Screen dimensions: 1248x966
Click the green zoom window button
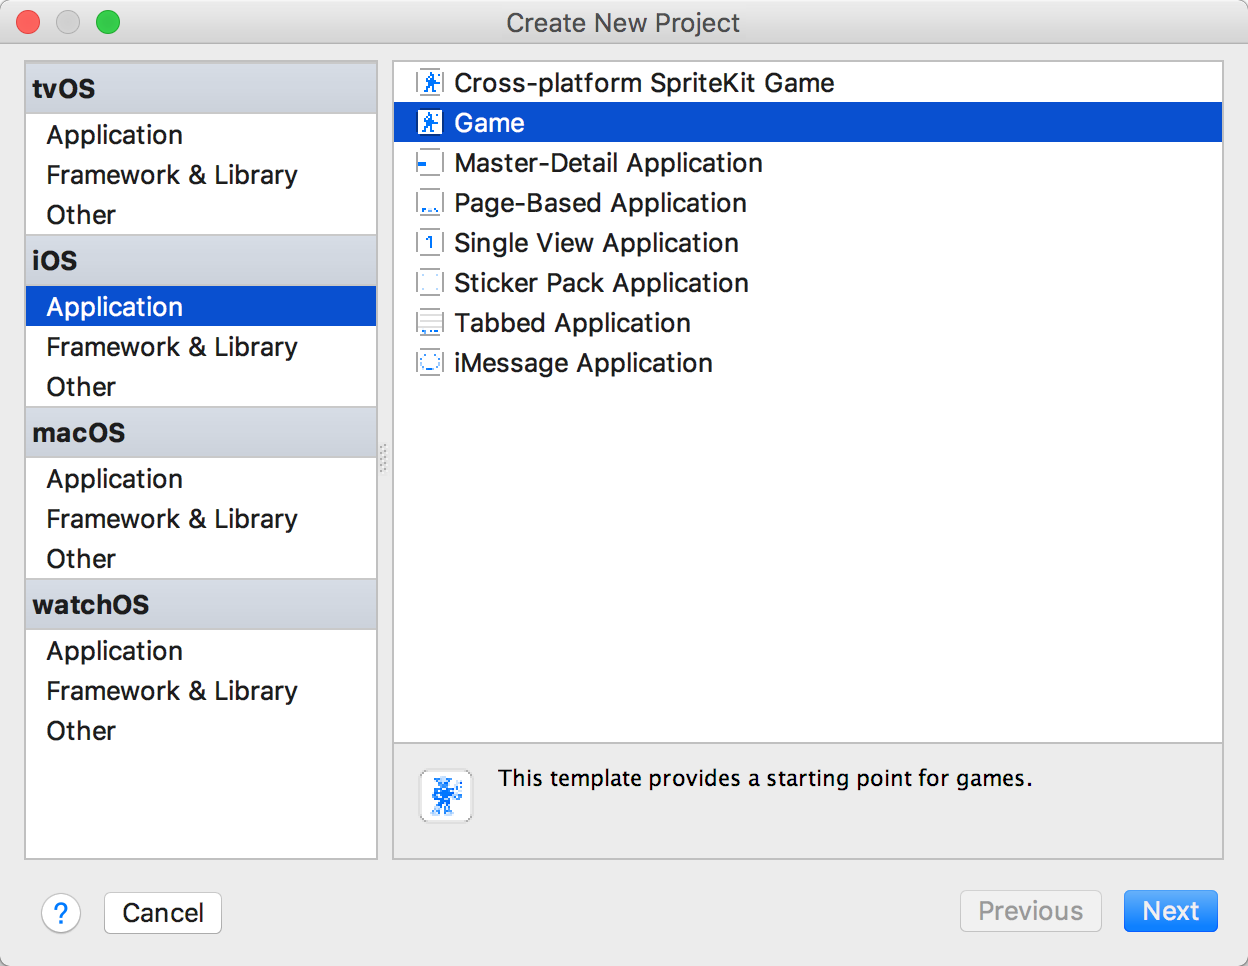coord(108,22)
